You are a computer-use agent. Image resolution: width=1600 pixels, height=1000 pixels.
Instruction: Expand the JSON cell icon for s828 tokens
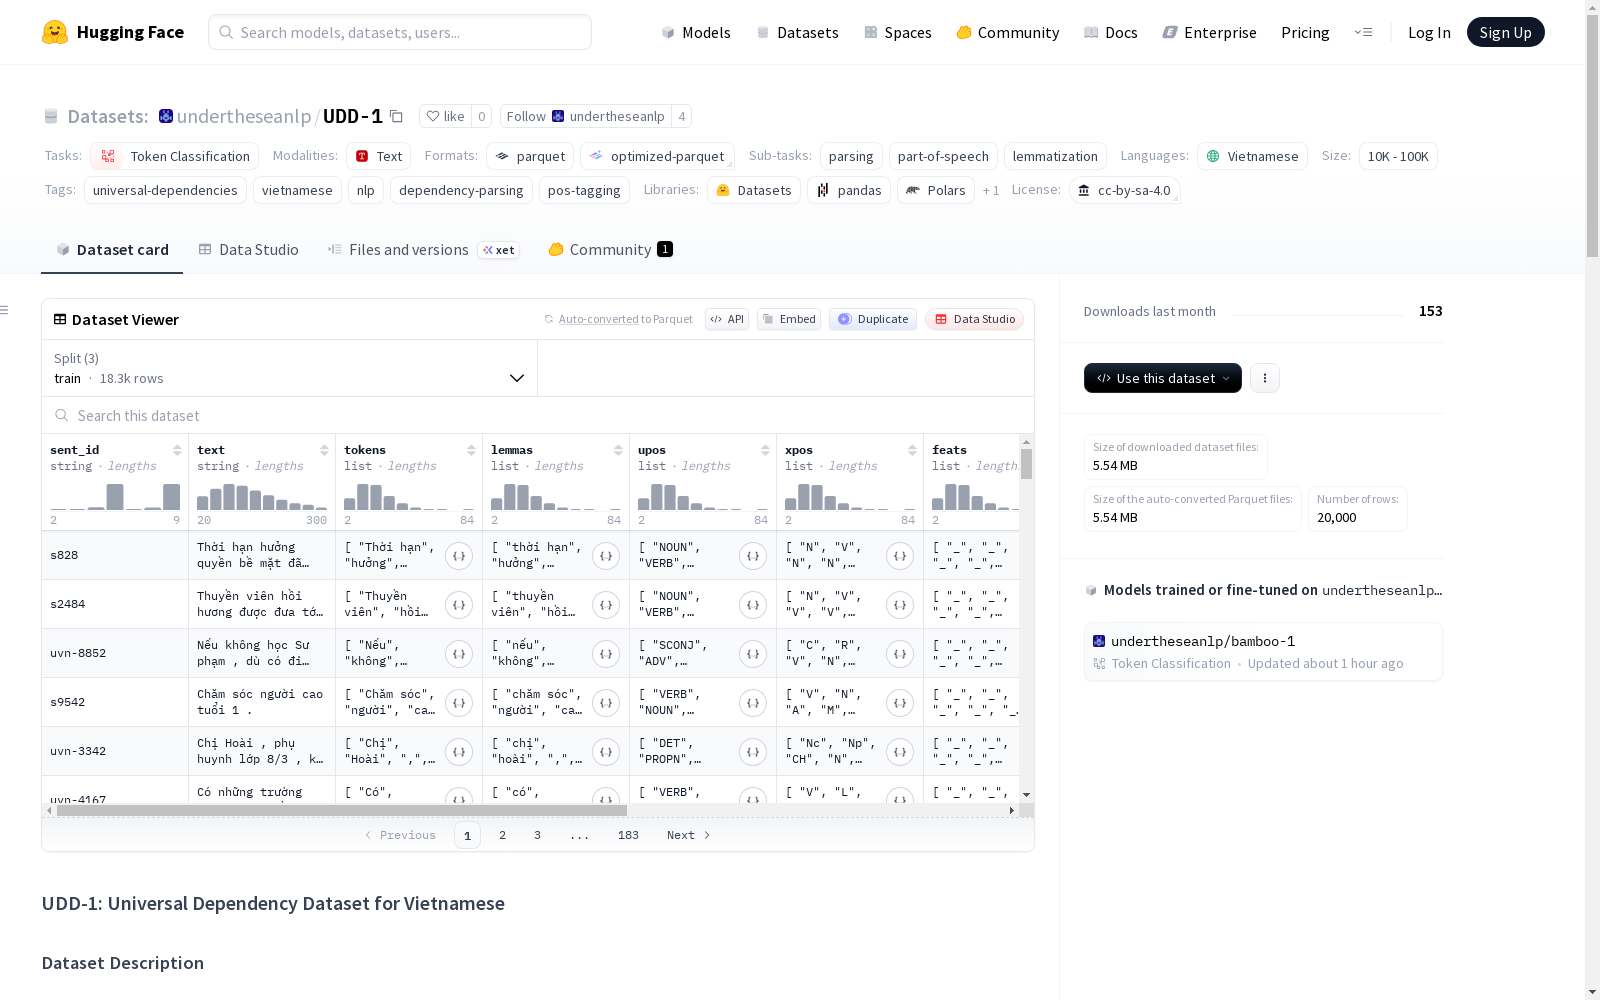(x=459, y=556)
